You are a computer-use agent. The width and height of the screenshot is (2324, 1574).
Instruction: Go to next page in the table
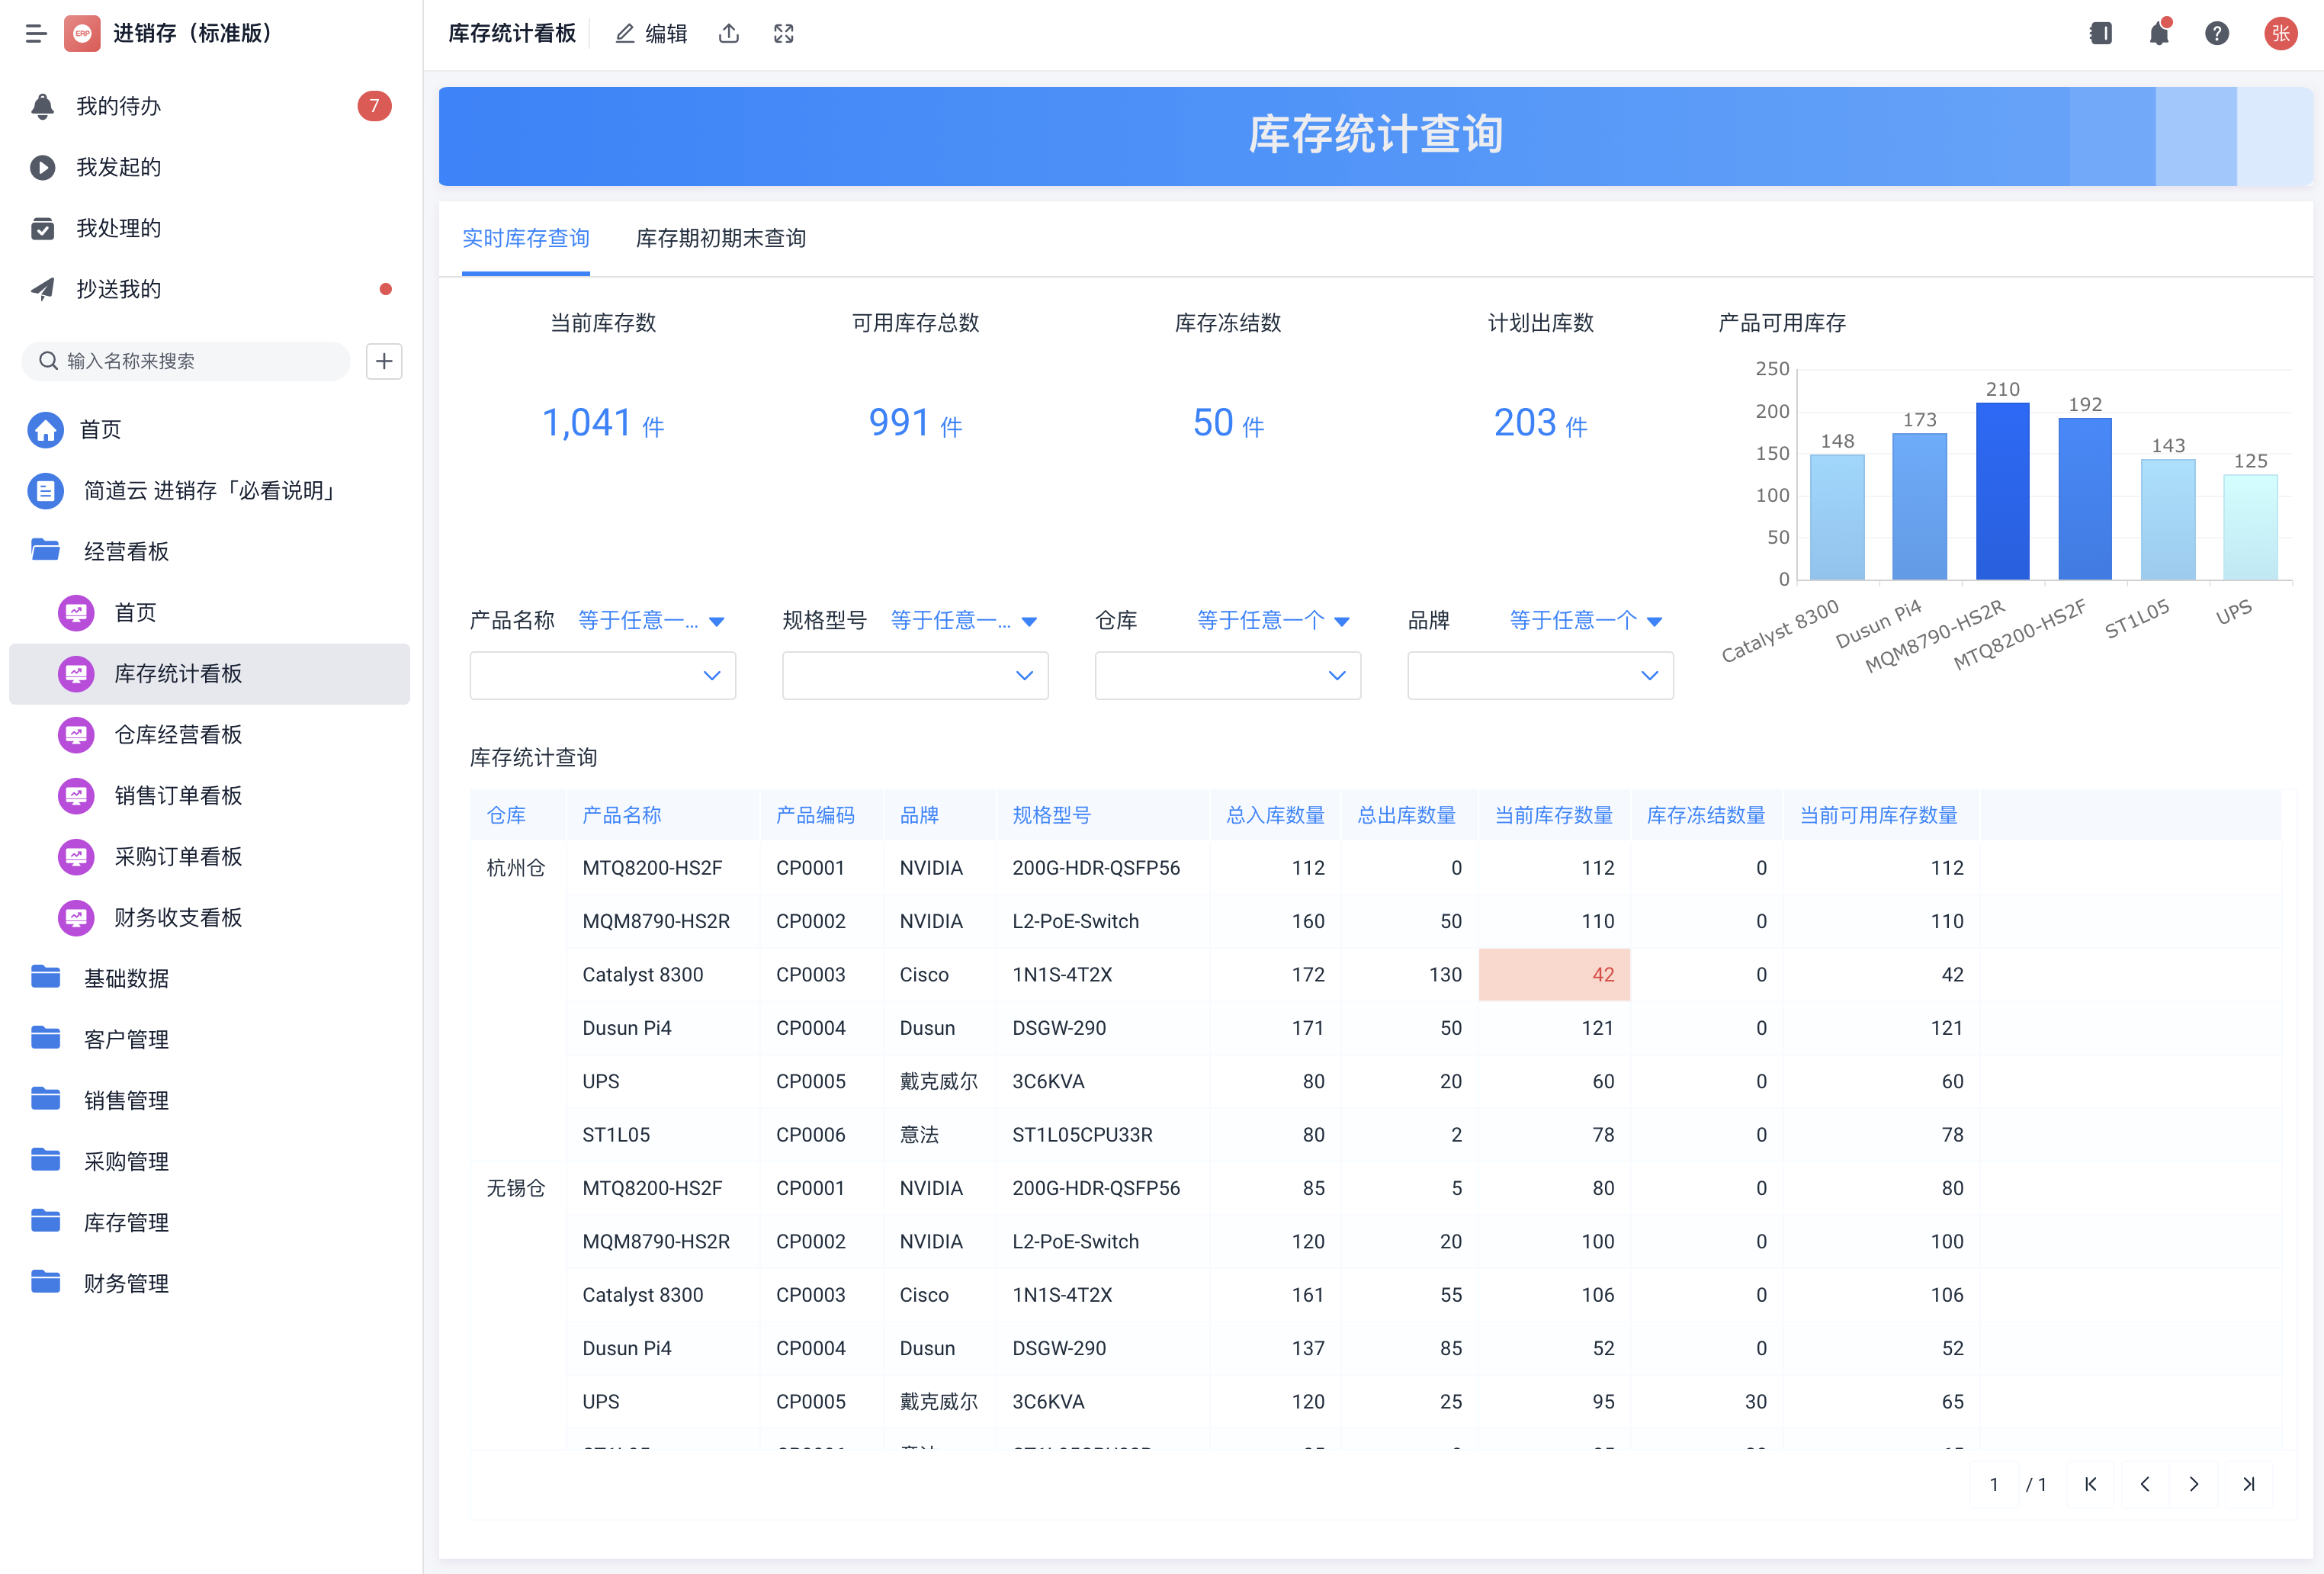pos(2194,1484)
